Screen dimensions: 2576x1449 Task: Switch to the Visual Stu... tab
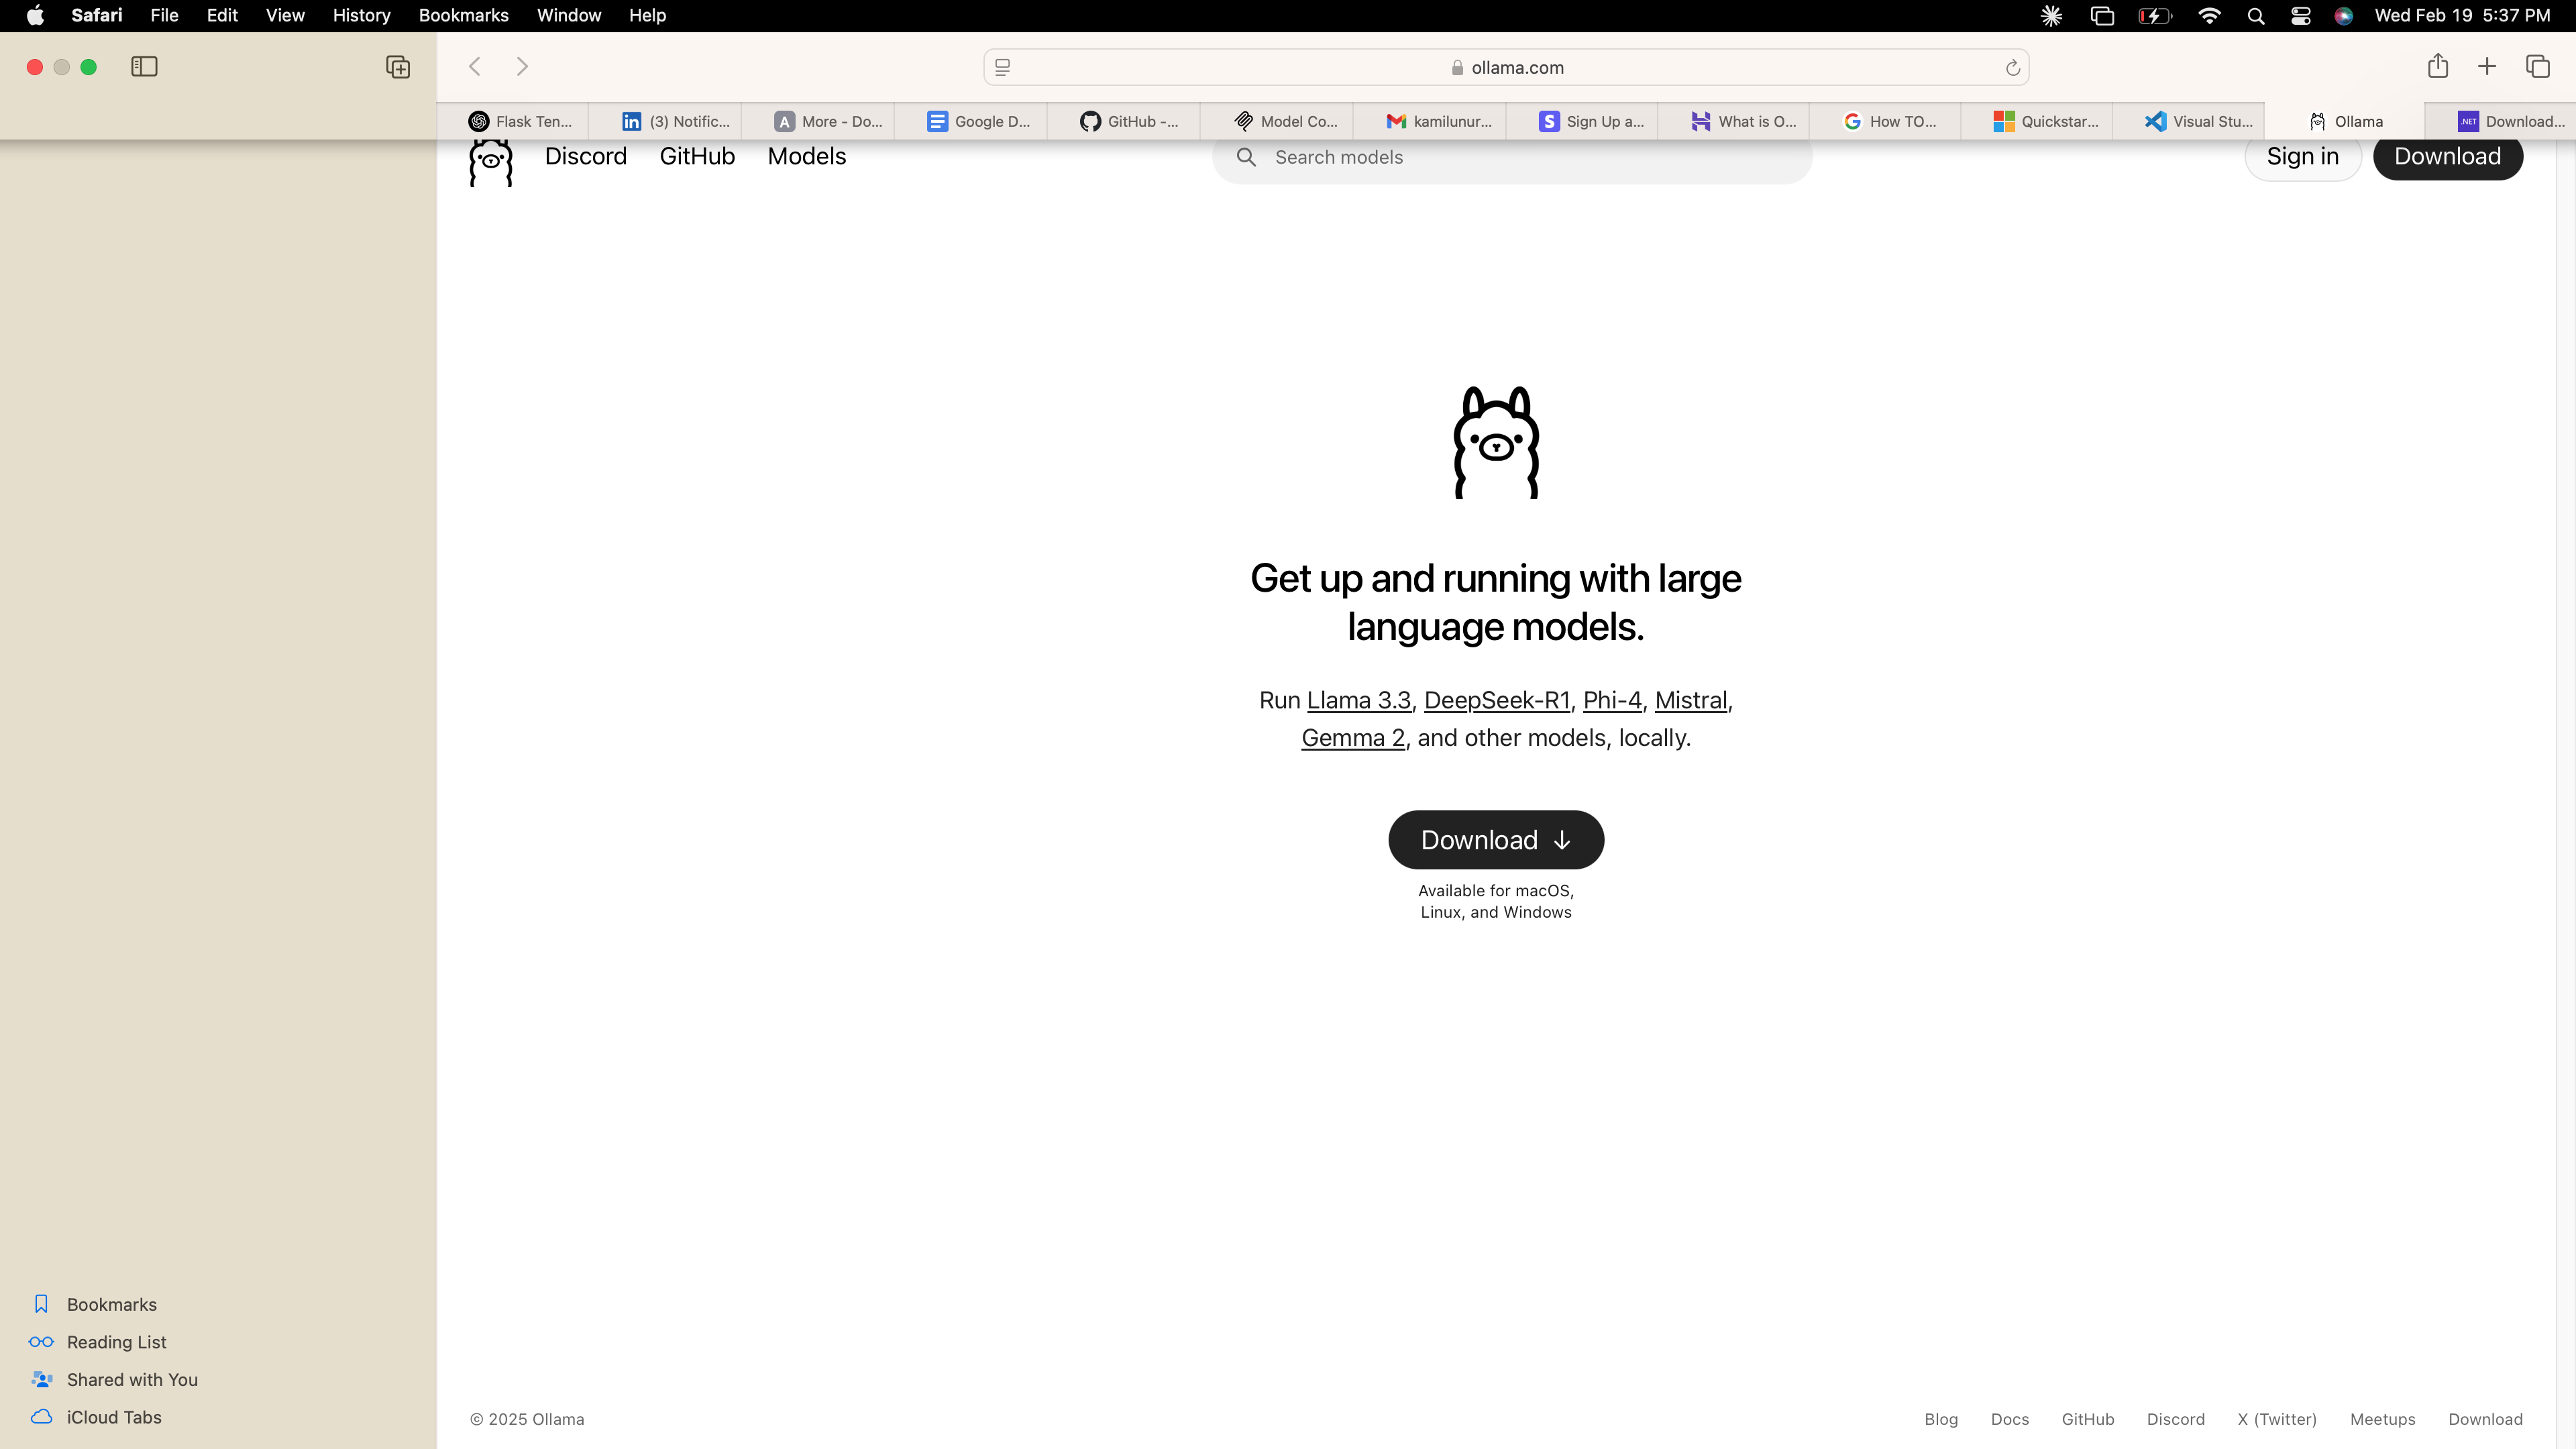(2189, 121)
